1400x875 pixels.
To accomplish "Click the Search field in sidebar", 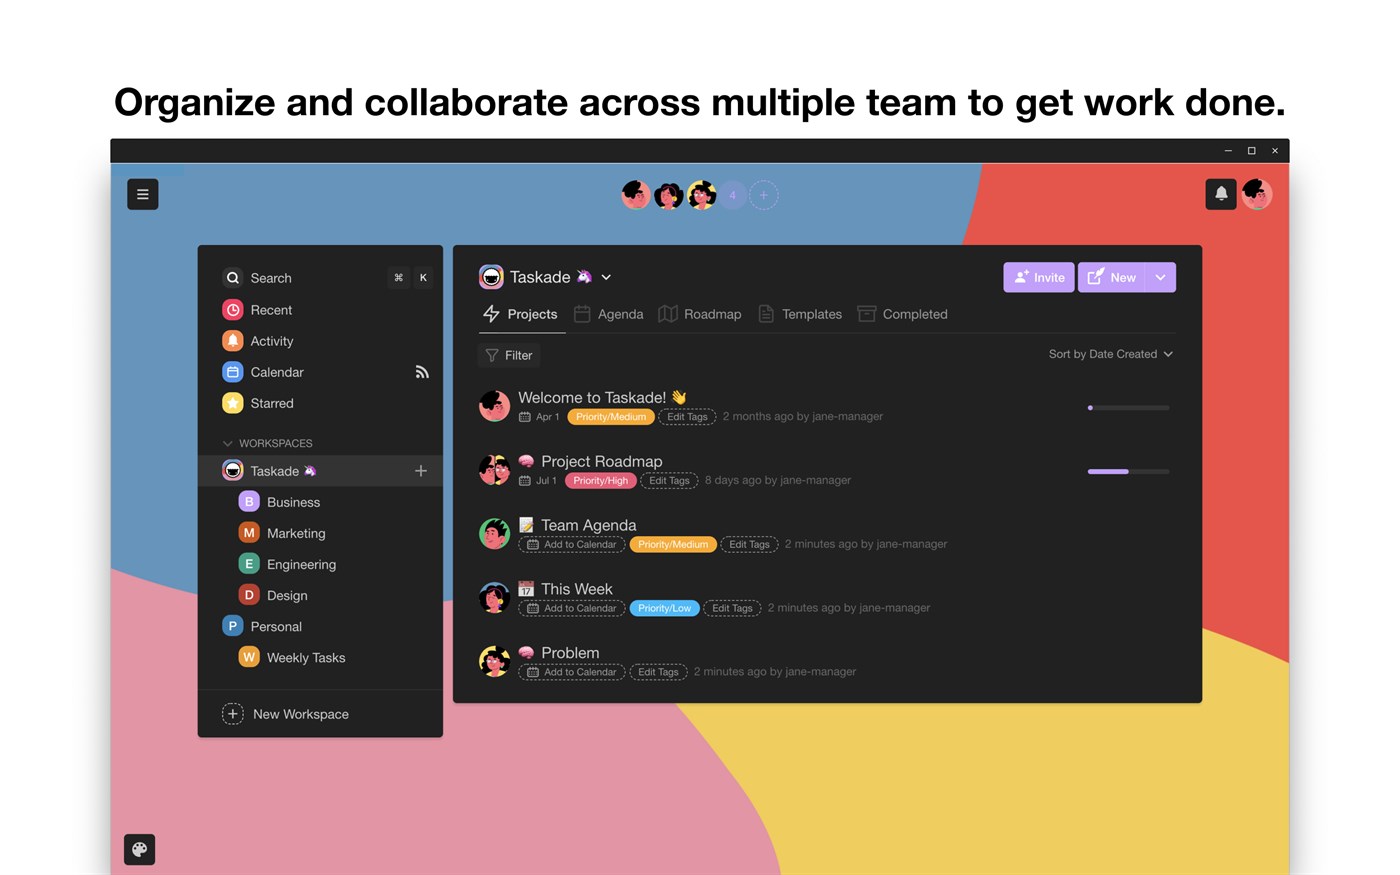I will 300,278.
